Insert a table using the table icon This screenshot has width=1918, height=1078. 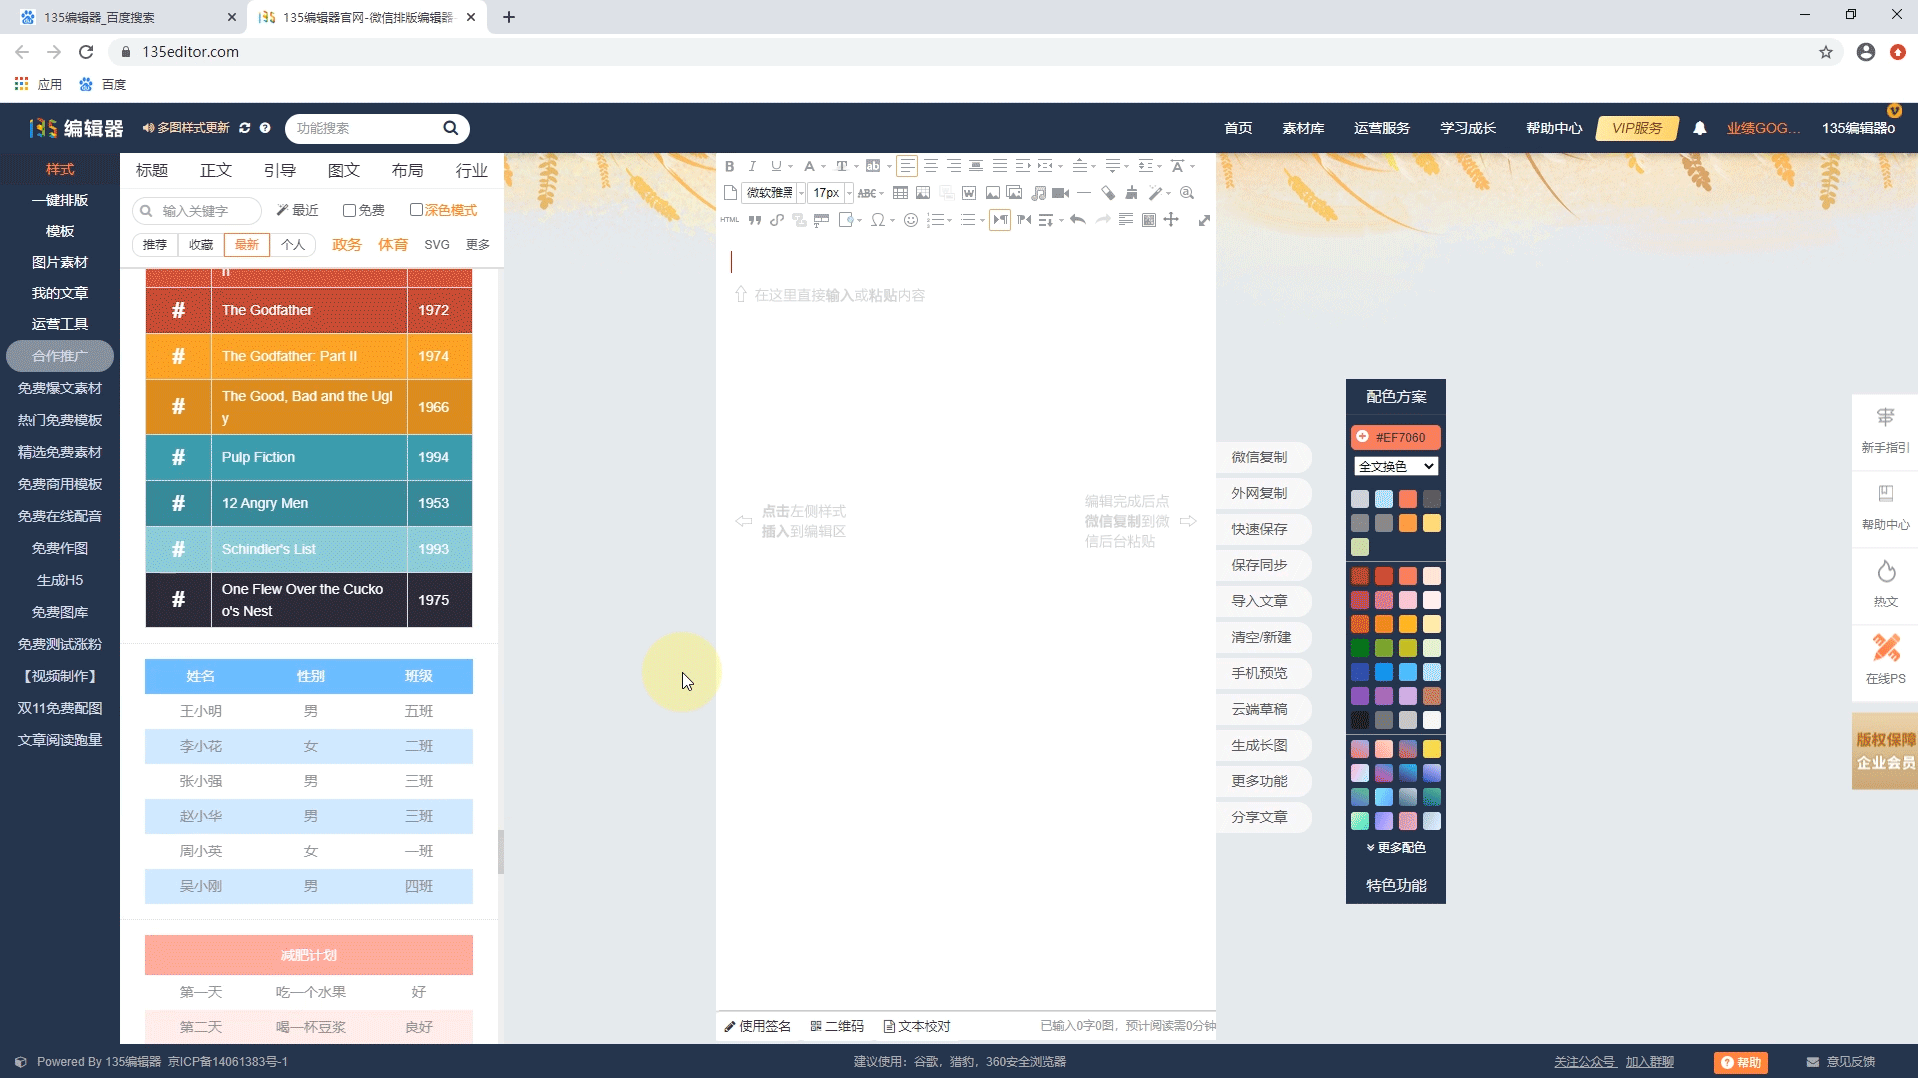click(x=900, y=193)
